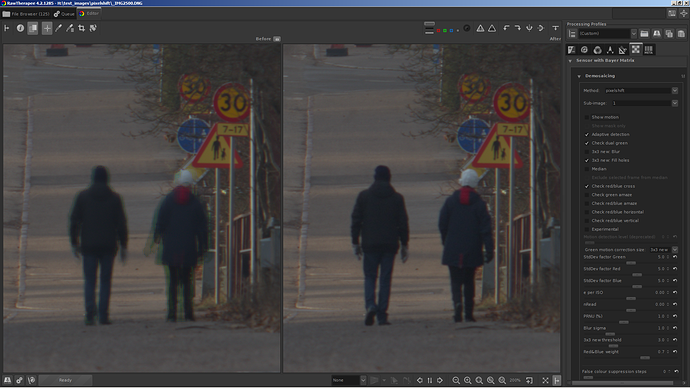The image size is (690, 388).
Task: Toggle the first clipping warning triangle
Action: [481, 28]
